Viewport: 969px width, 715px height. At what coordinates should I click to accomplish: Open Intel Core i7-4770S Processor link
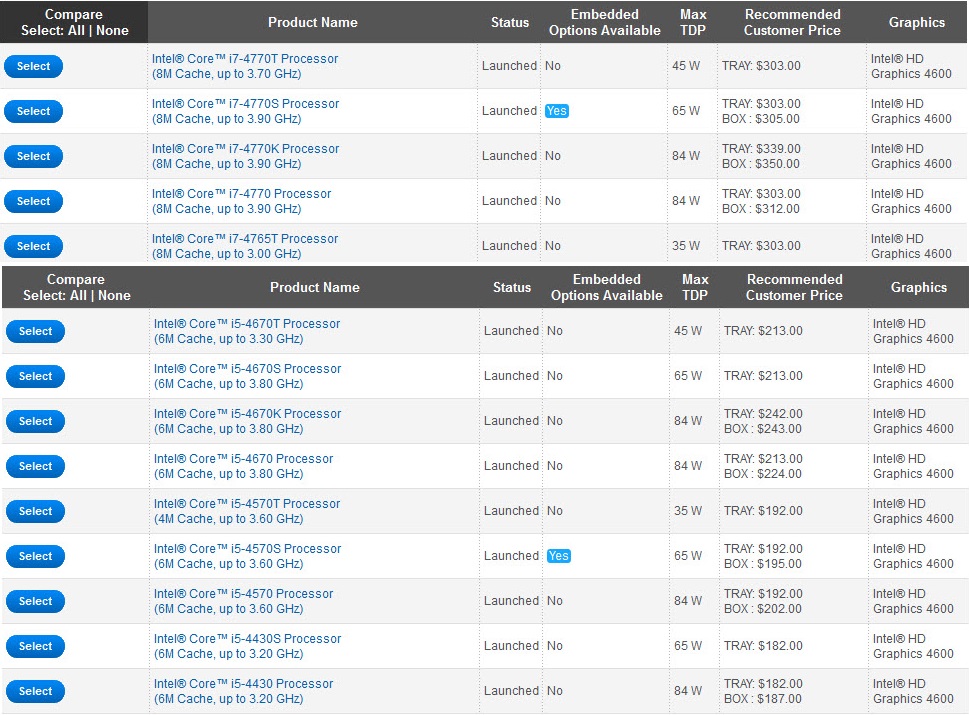tap(245, 111)
